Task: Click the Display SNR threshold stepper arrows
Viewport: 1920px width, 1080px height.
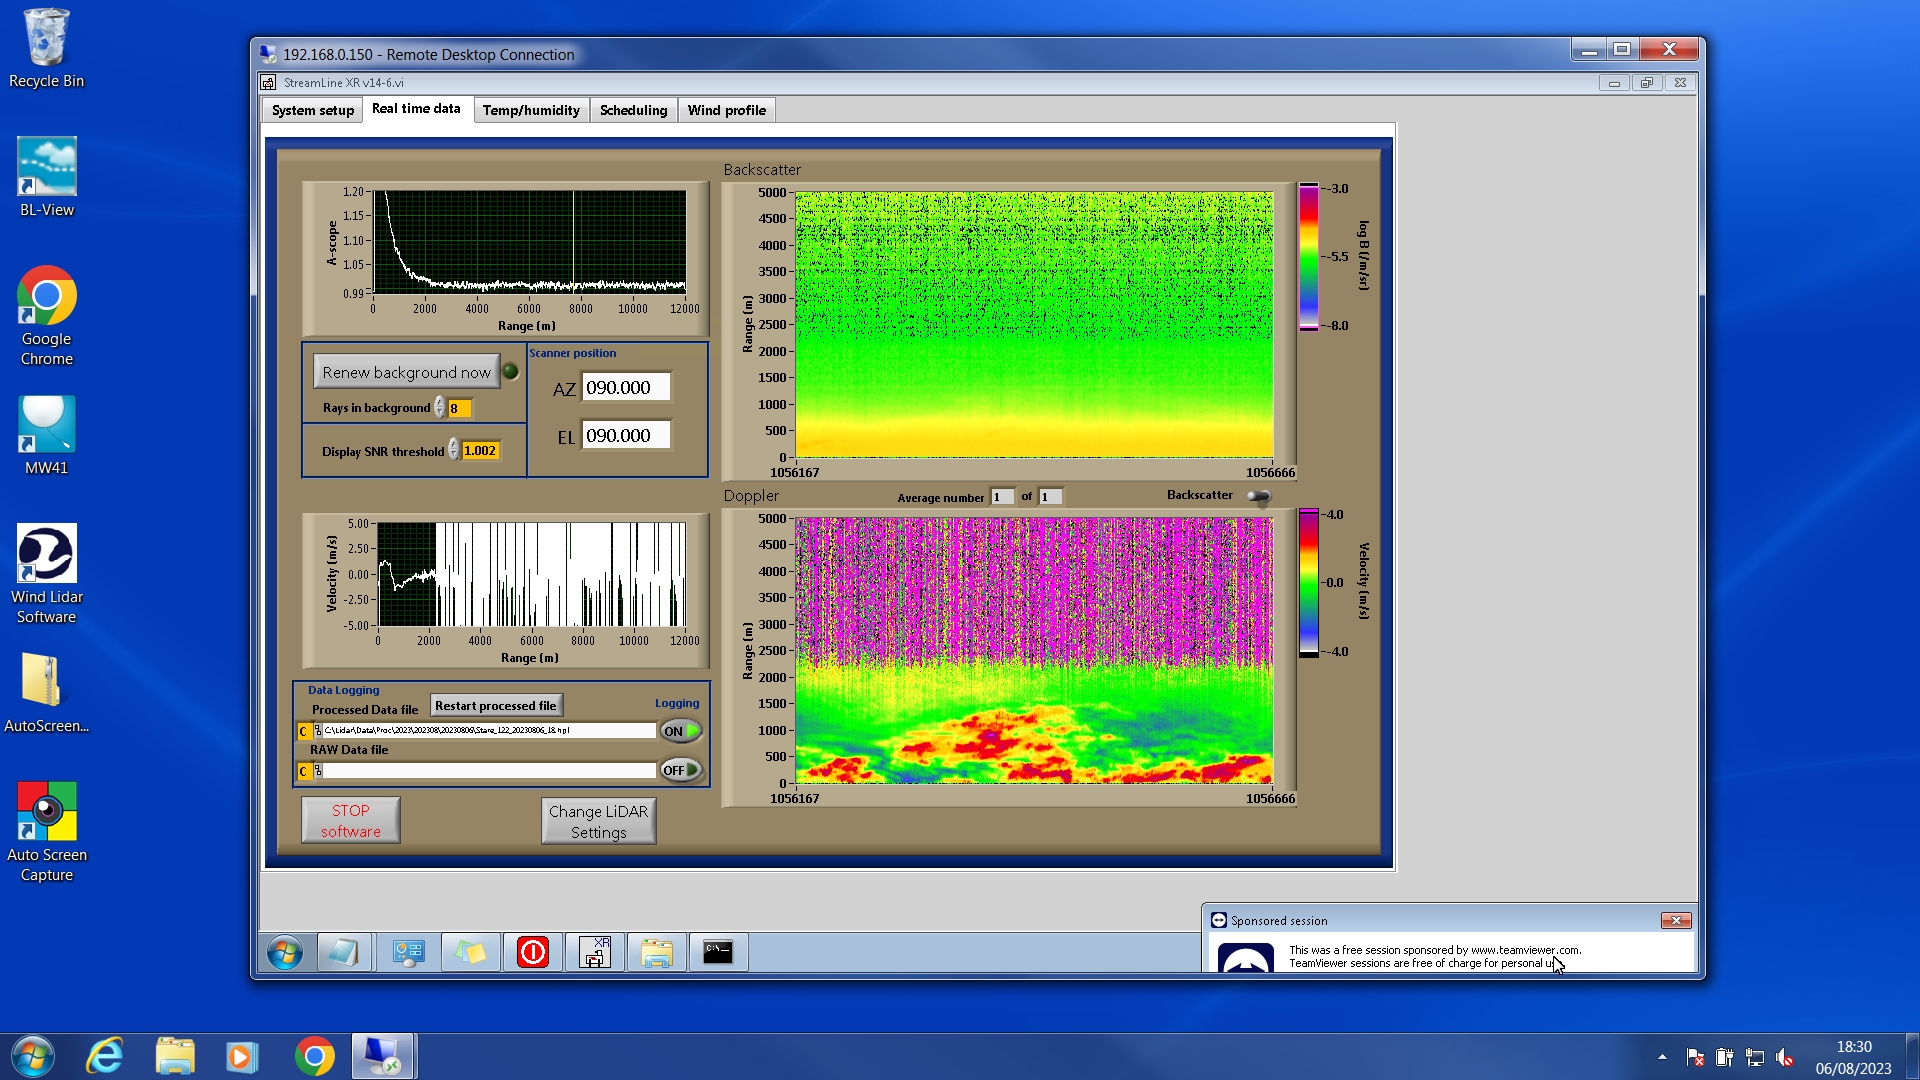Action: tap(454, 451)
